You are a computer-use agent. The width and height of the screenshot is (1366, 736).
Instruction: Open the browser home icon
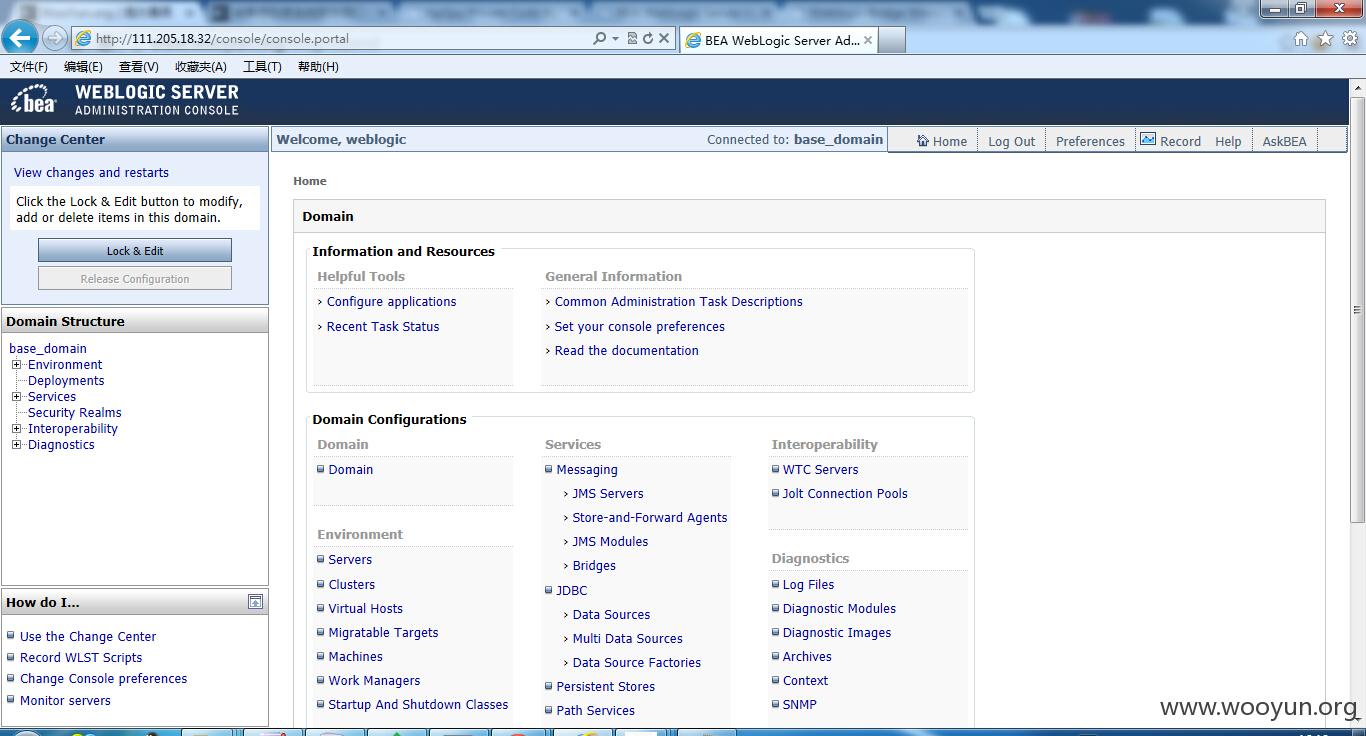tap(1301, 39)
